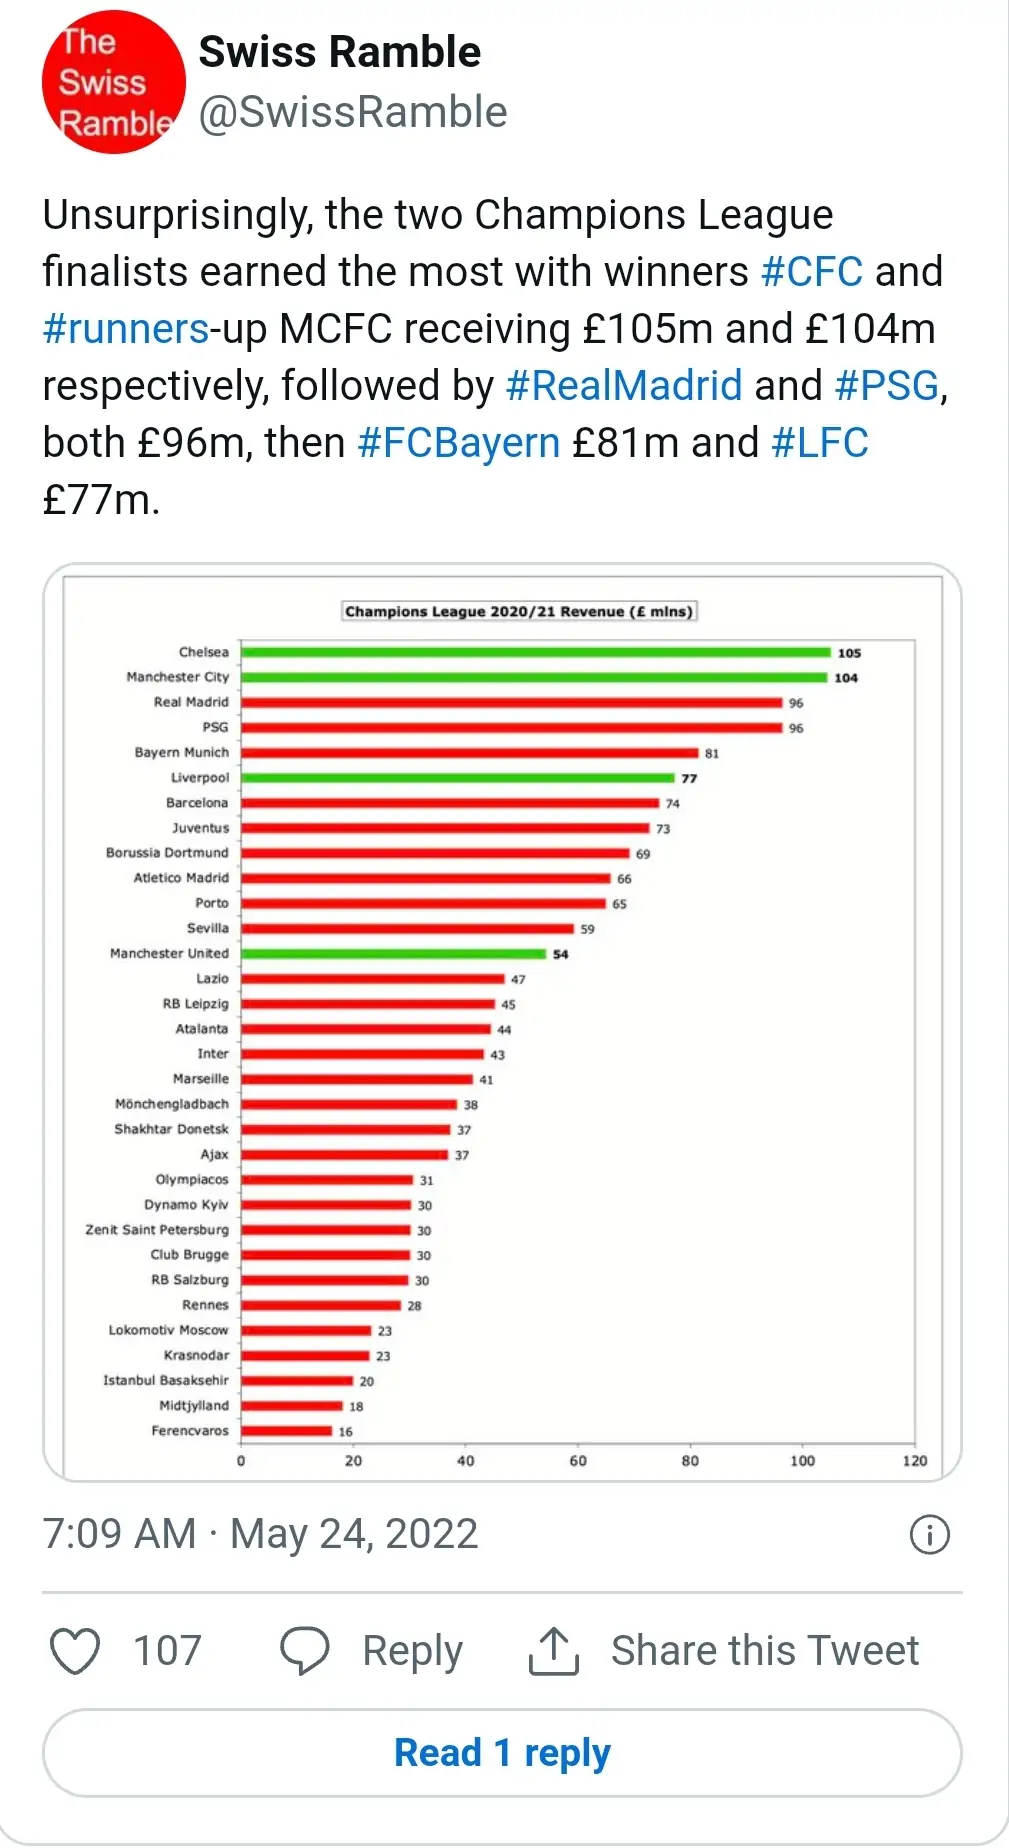
Task: Visit the @SwissRamble handle link
Action: (x=352, y=112)
